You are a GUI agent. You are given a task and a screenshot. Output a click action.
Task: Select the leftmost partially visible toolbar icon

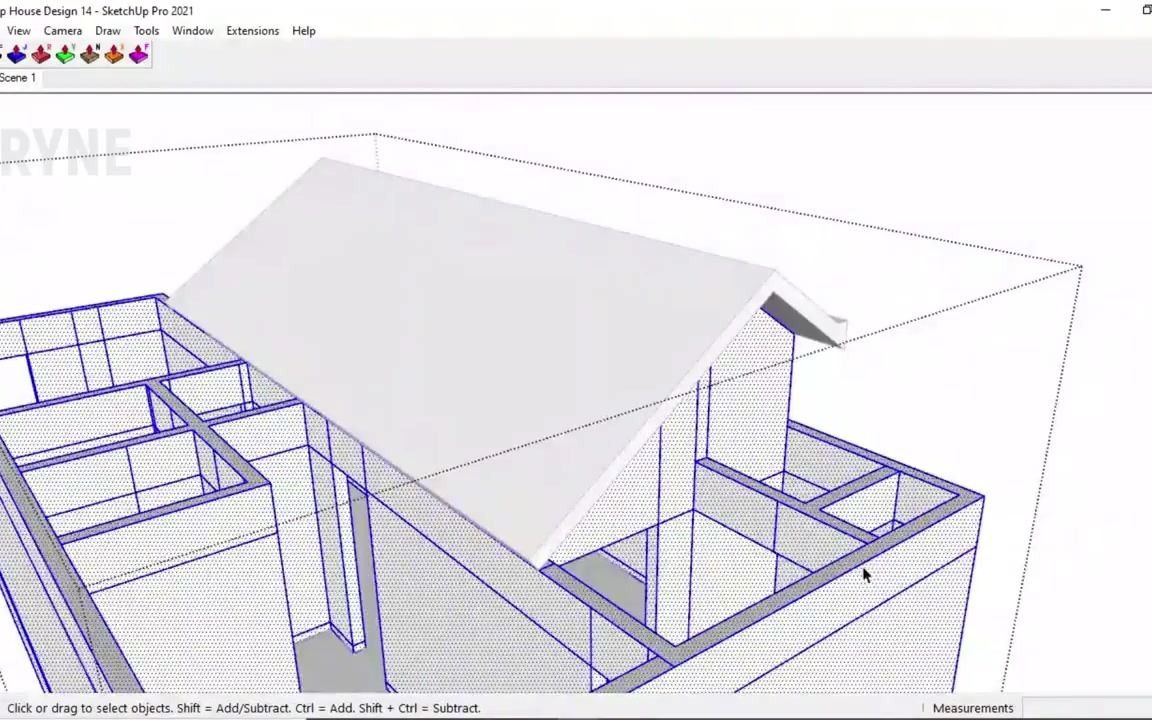[2, 56]
